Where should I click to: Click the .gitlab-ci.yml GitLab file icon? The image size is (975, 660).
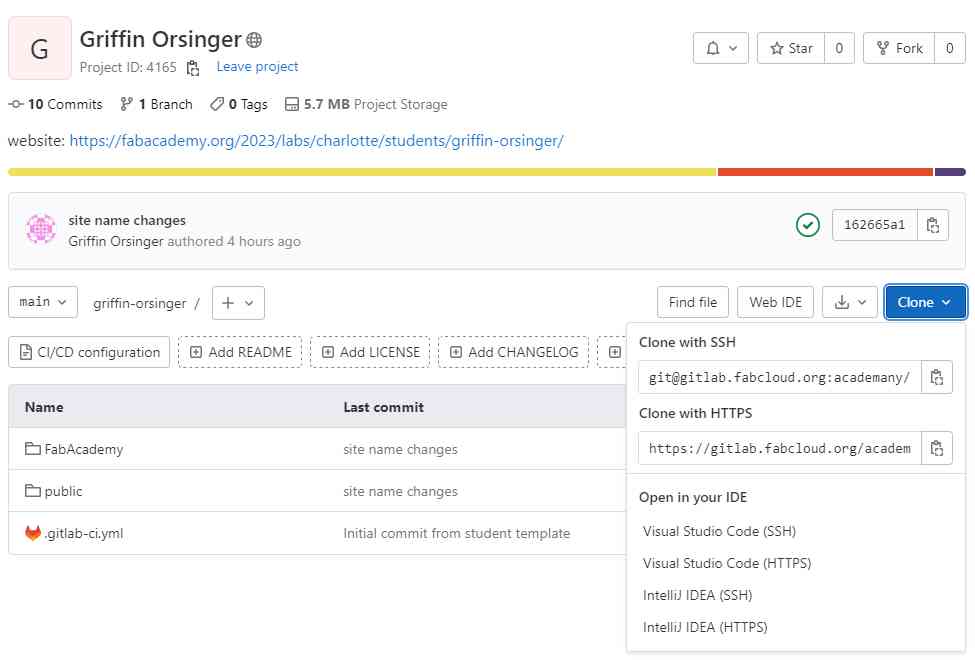point(33,533)
